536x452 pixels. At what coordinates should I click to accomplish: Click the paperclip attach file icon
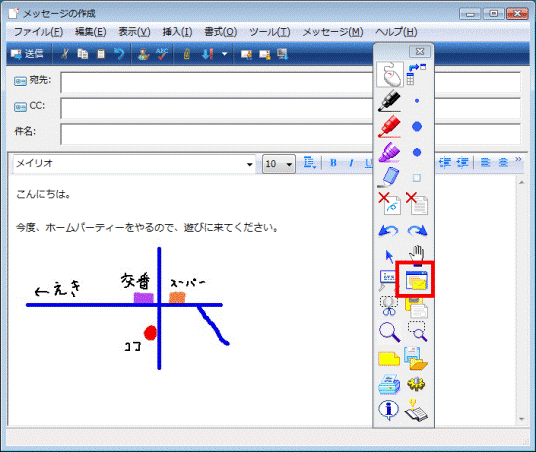(187, 54)
